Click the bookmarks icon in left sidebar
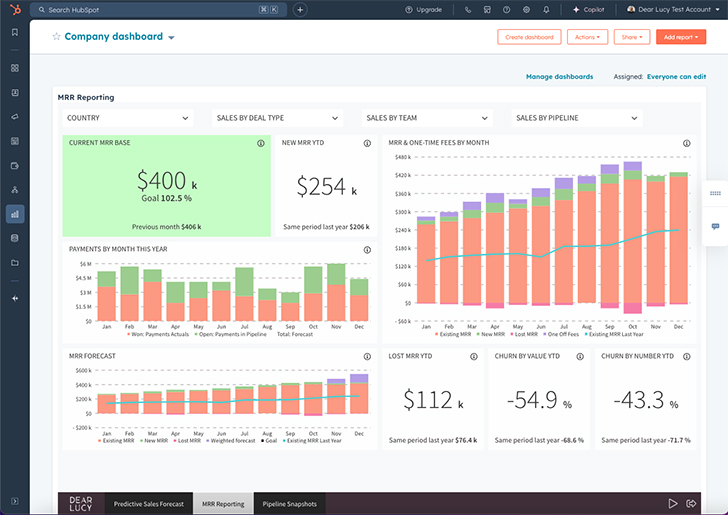 coord(14,32)
